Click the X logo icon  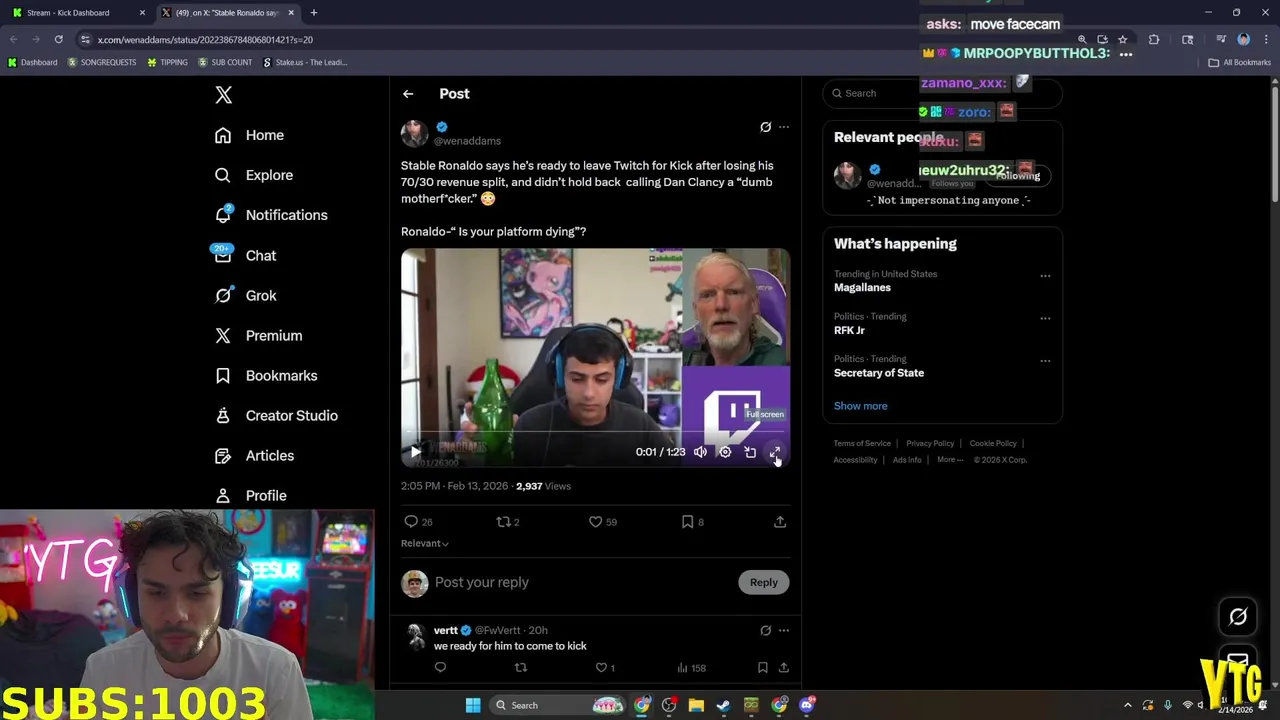[223, 95]
